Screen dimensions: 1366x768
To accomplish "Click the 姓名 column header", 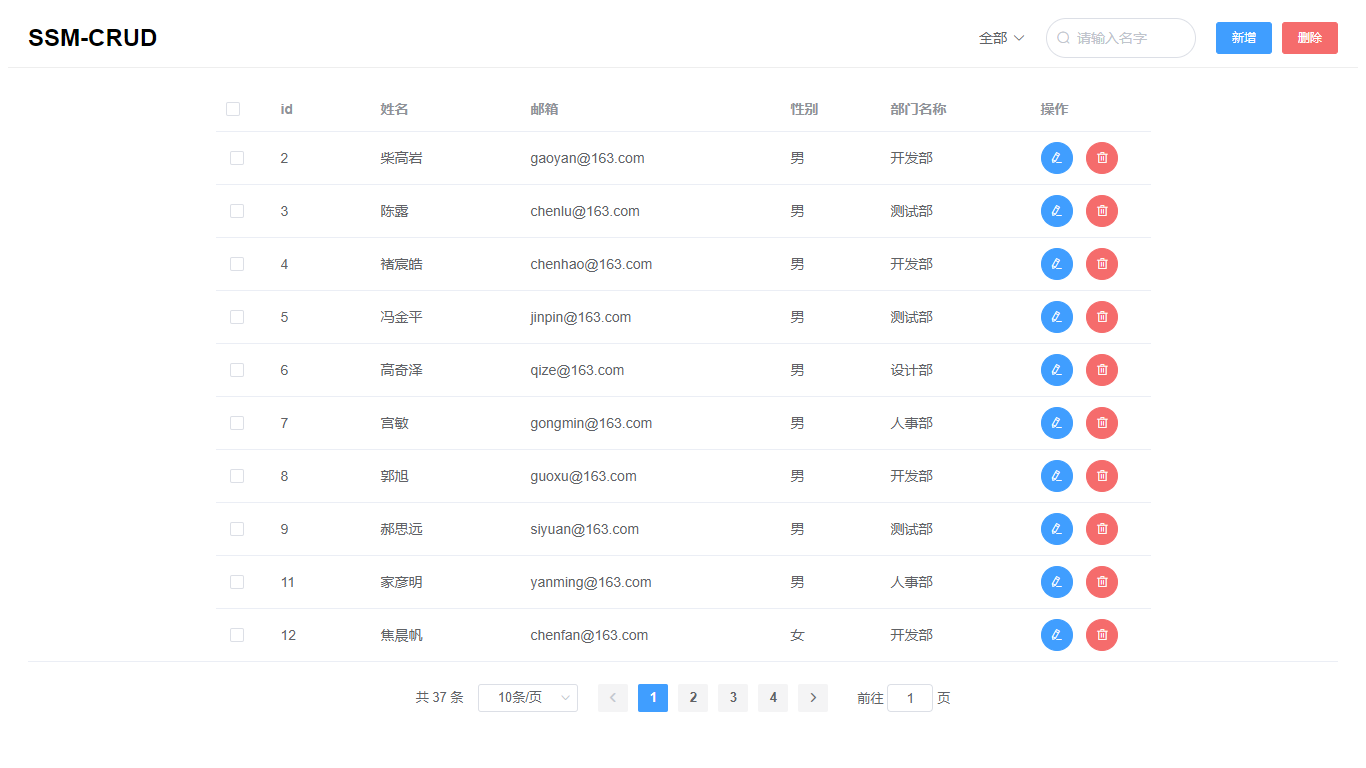I will [x=394, y=109].
